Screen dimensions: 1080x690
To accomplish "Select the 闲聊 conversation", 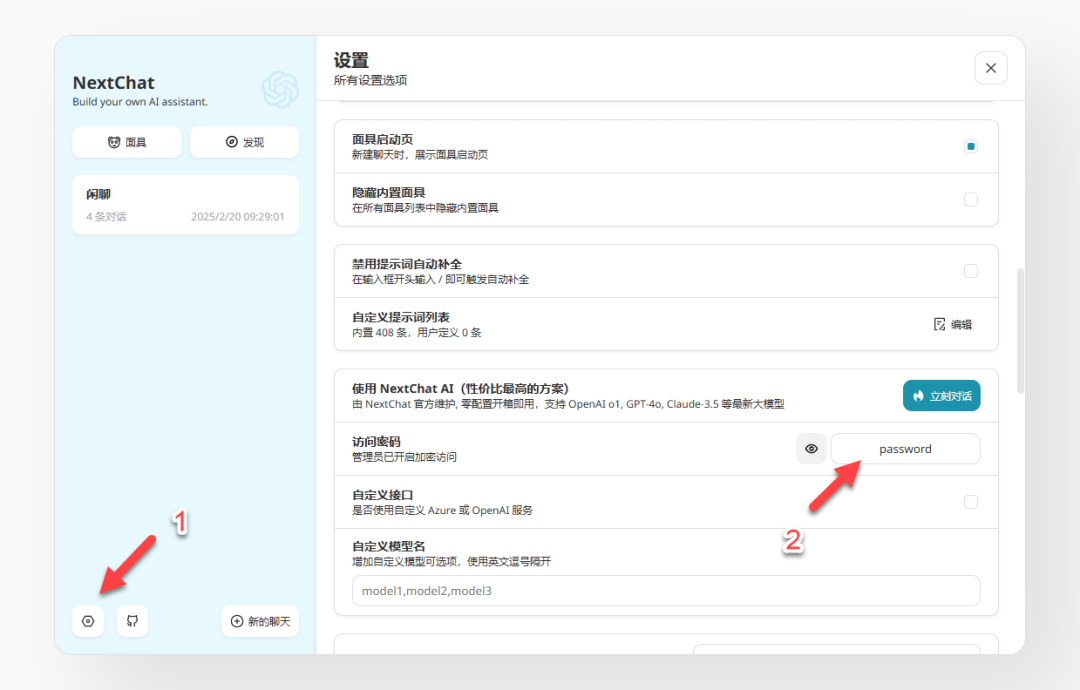I will tap(185, 205).
